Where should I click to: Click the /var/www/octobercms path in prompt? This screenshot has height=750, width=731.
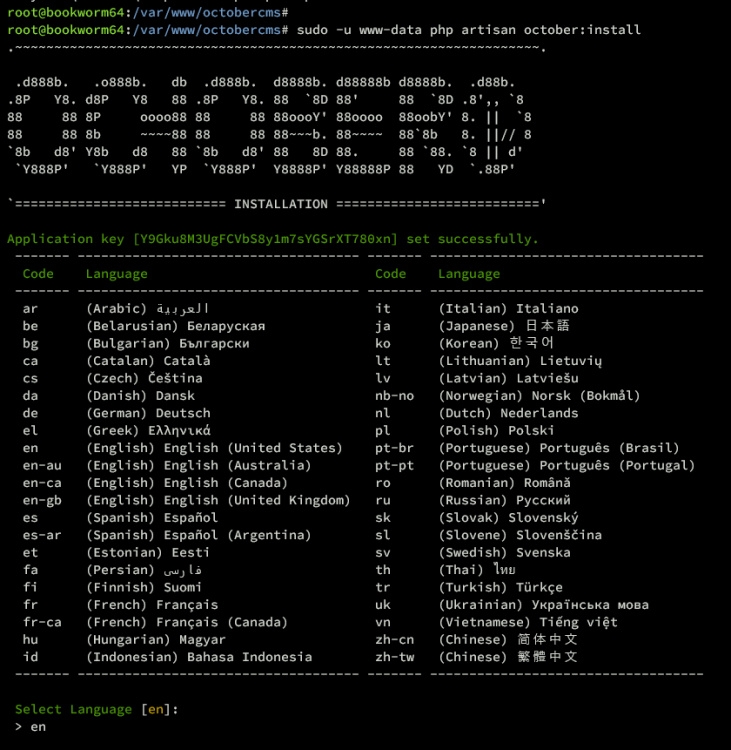207,30
